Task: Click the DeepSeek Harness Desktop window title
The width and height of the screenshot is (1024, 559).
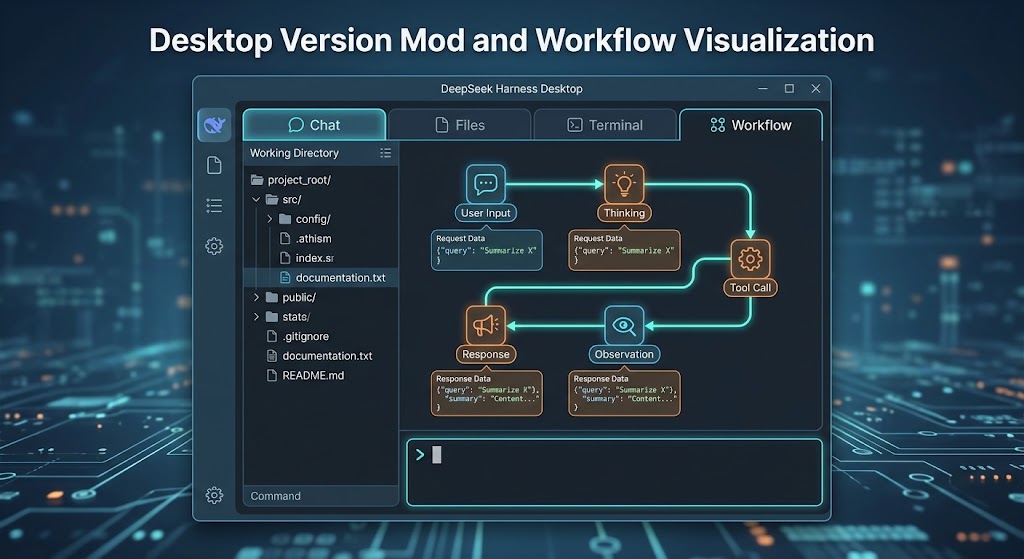Action: tap(511, 88)
